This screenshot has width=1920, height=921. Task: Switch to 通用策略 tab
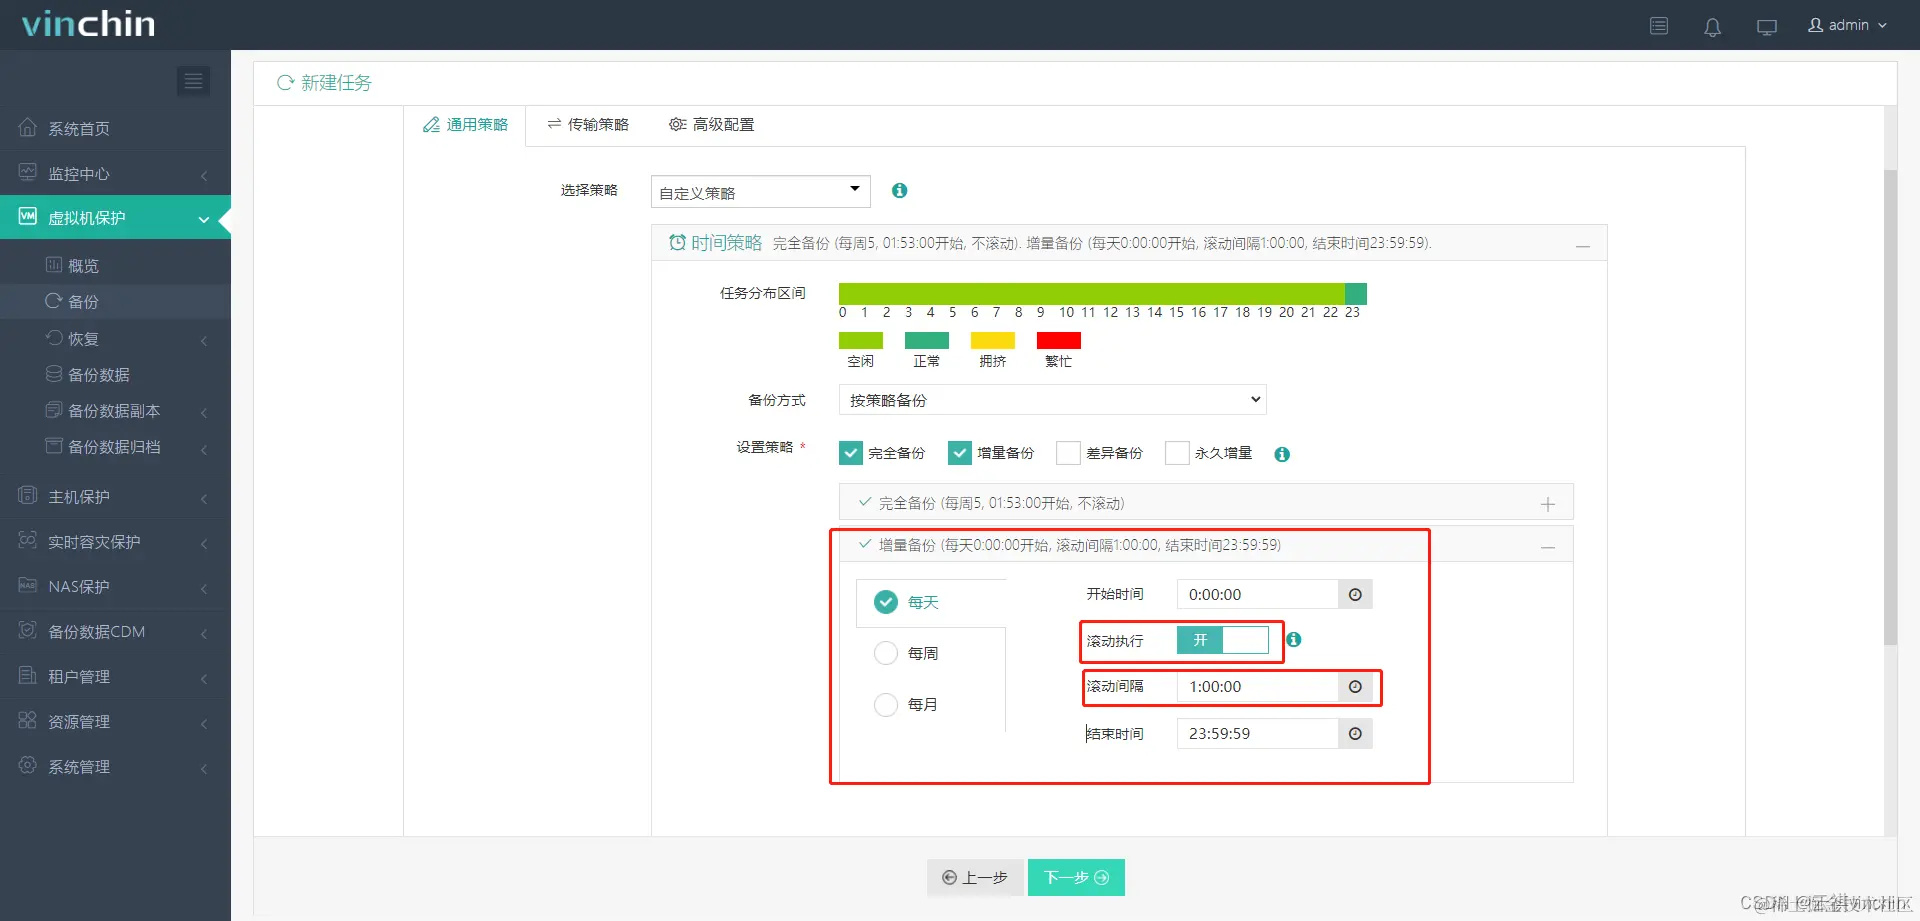(465, 125)
